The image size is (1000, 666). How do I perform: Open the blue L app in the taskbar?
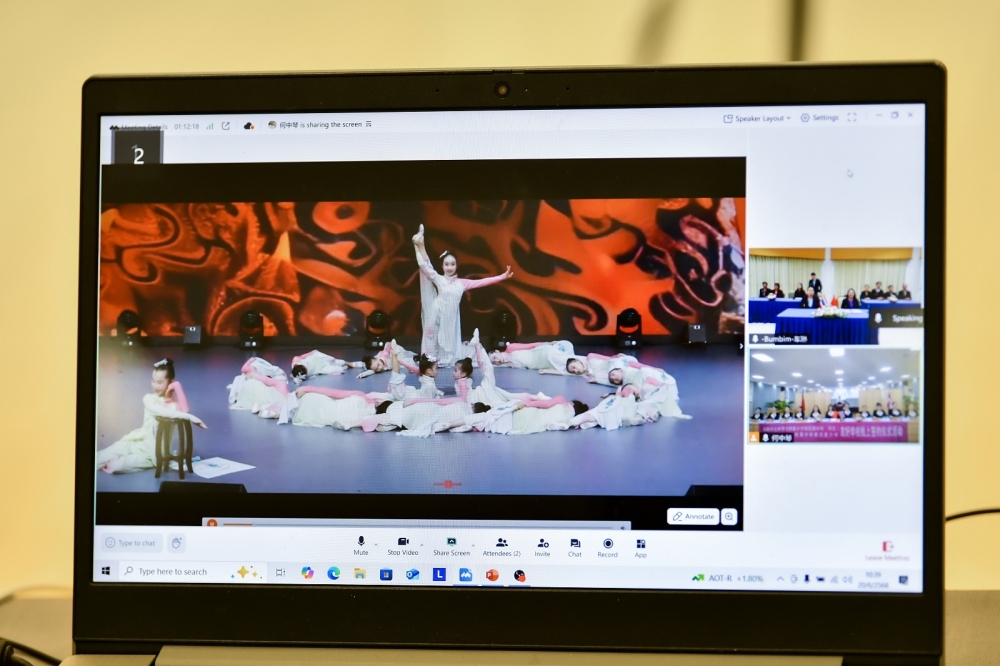point(439,574)
